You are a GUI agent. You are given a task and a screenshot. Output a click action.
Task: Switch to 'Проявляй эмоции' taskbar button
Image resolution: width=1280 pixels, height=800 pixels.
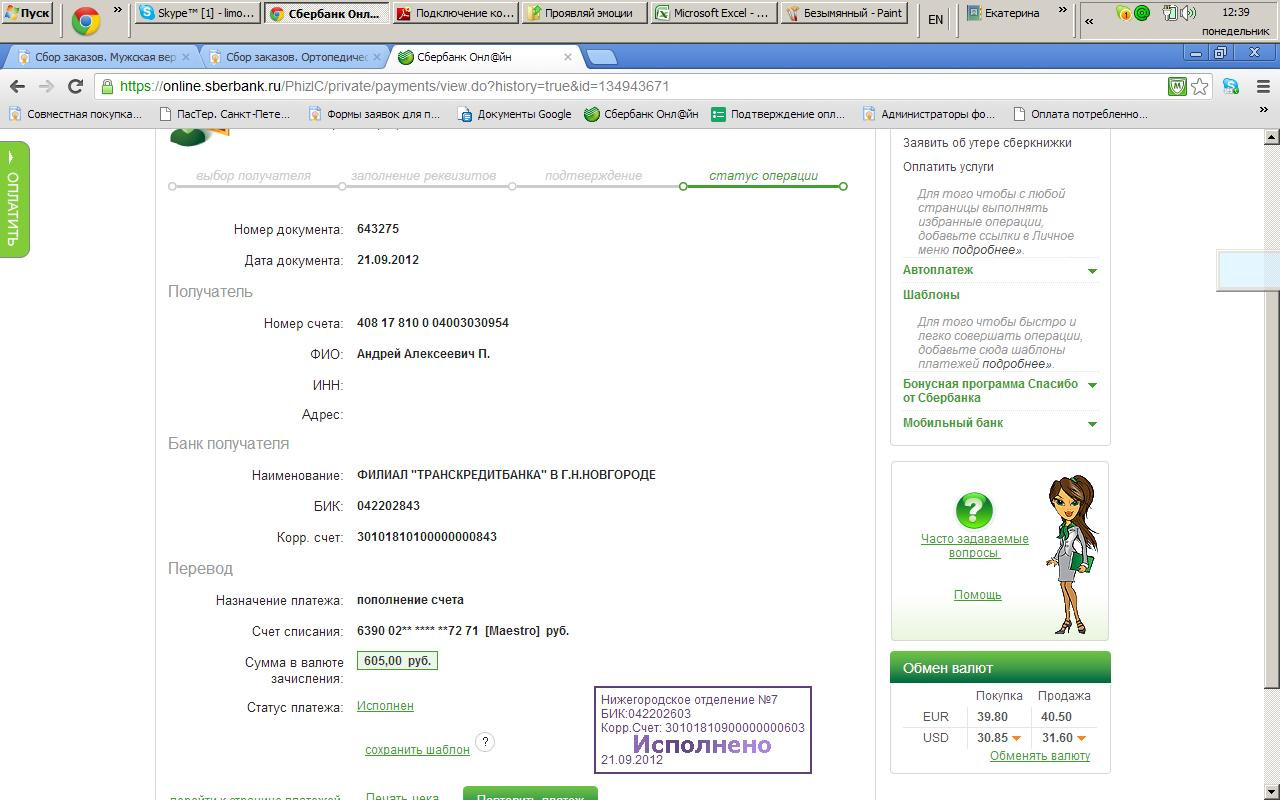tap(584, 14)
